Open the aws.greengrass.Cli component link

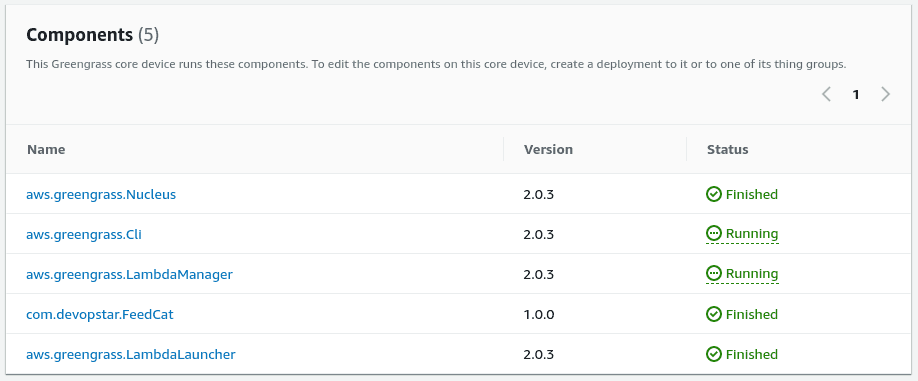point(84,235)
